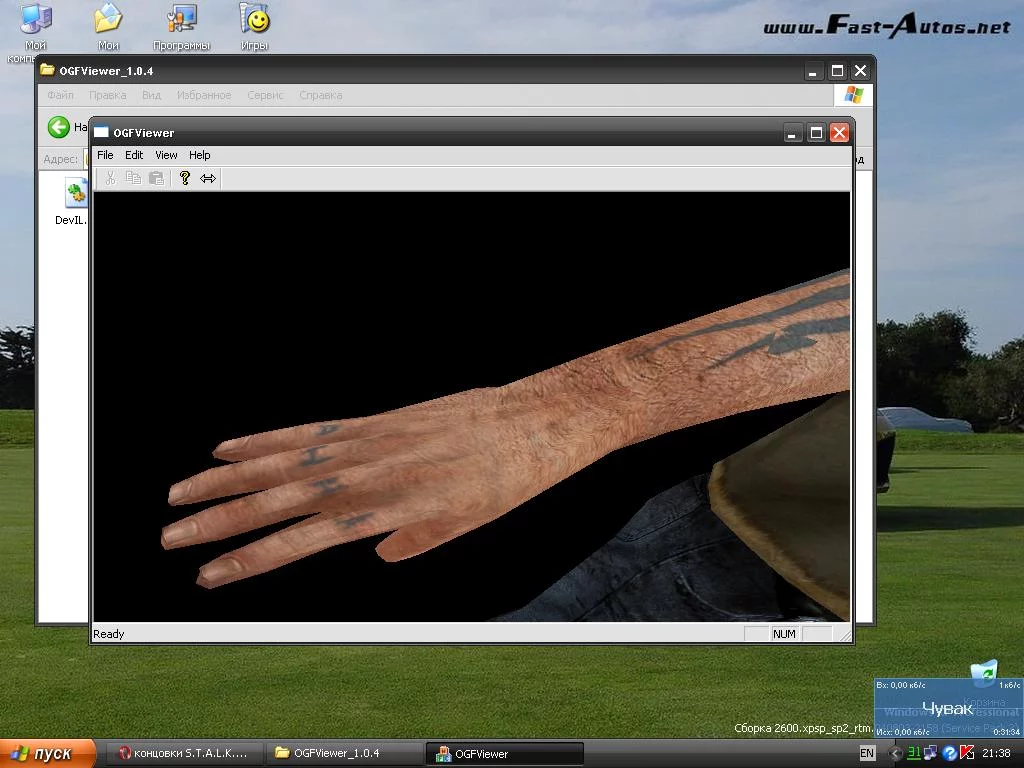
Task: Open the Сервис menu in the Explorer window
Action: pyautogui.click(x=265, y=95)
